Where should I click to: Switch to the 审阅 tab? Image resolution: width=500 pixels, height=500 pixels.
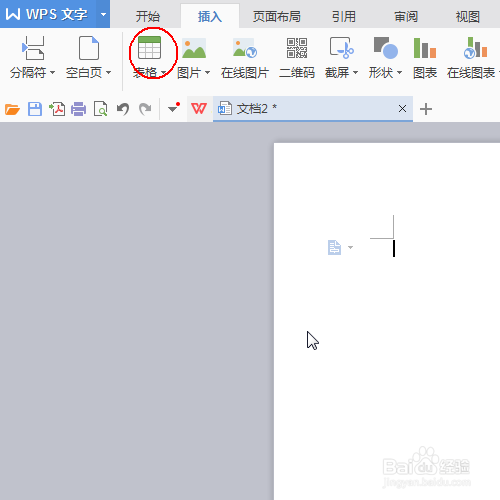tap(406, 16)
